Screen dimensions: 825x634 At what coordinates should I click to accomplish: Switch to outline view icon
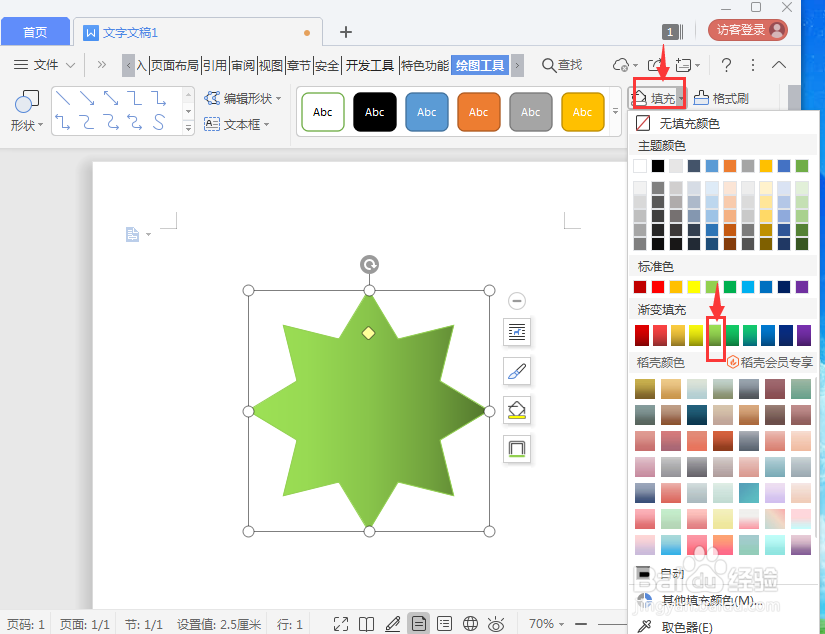445,624
